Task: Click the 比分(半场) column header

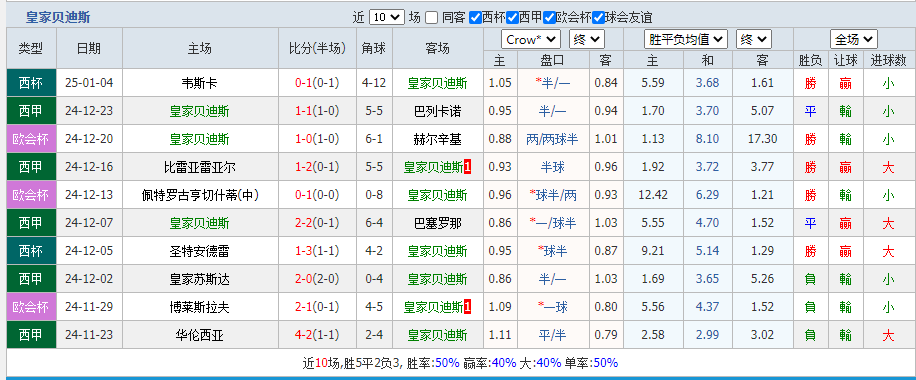Action: [317, 48]
